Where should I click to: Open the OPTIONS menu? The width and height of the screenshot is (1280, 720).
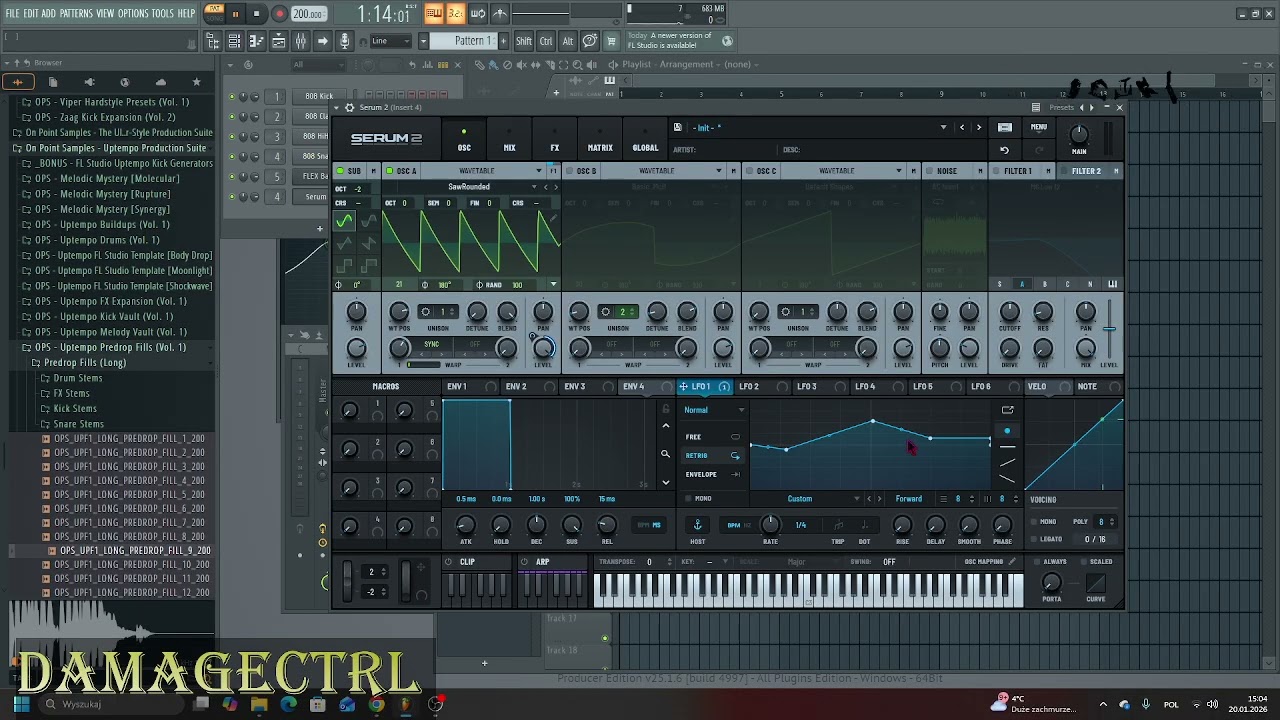[x=133, y=13]
